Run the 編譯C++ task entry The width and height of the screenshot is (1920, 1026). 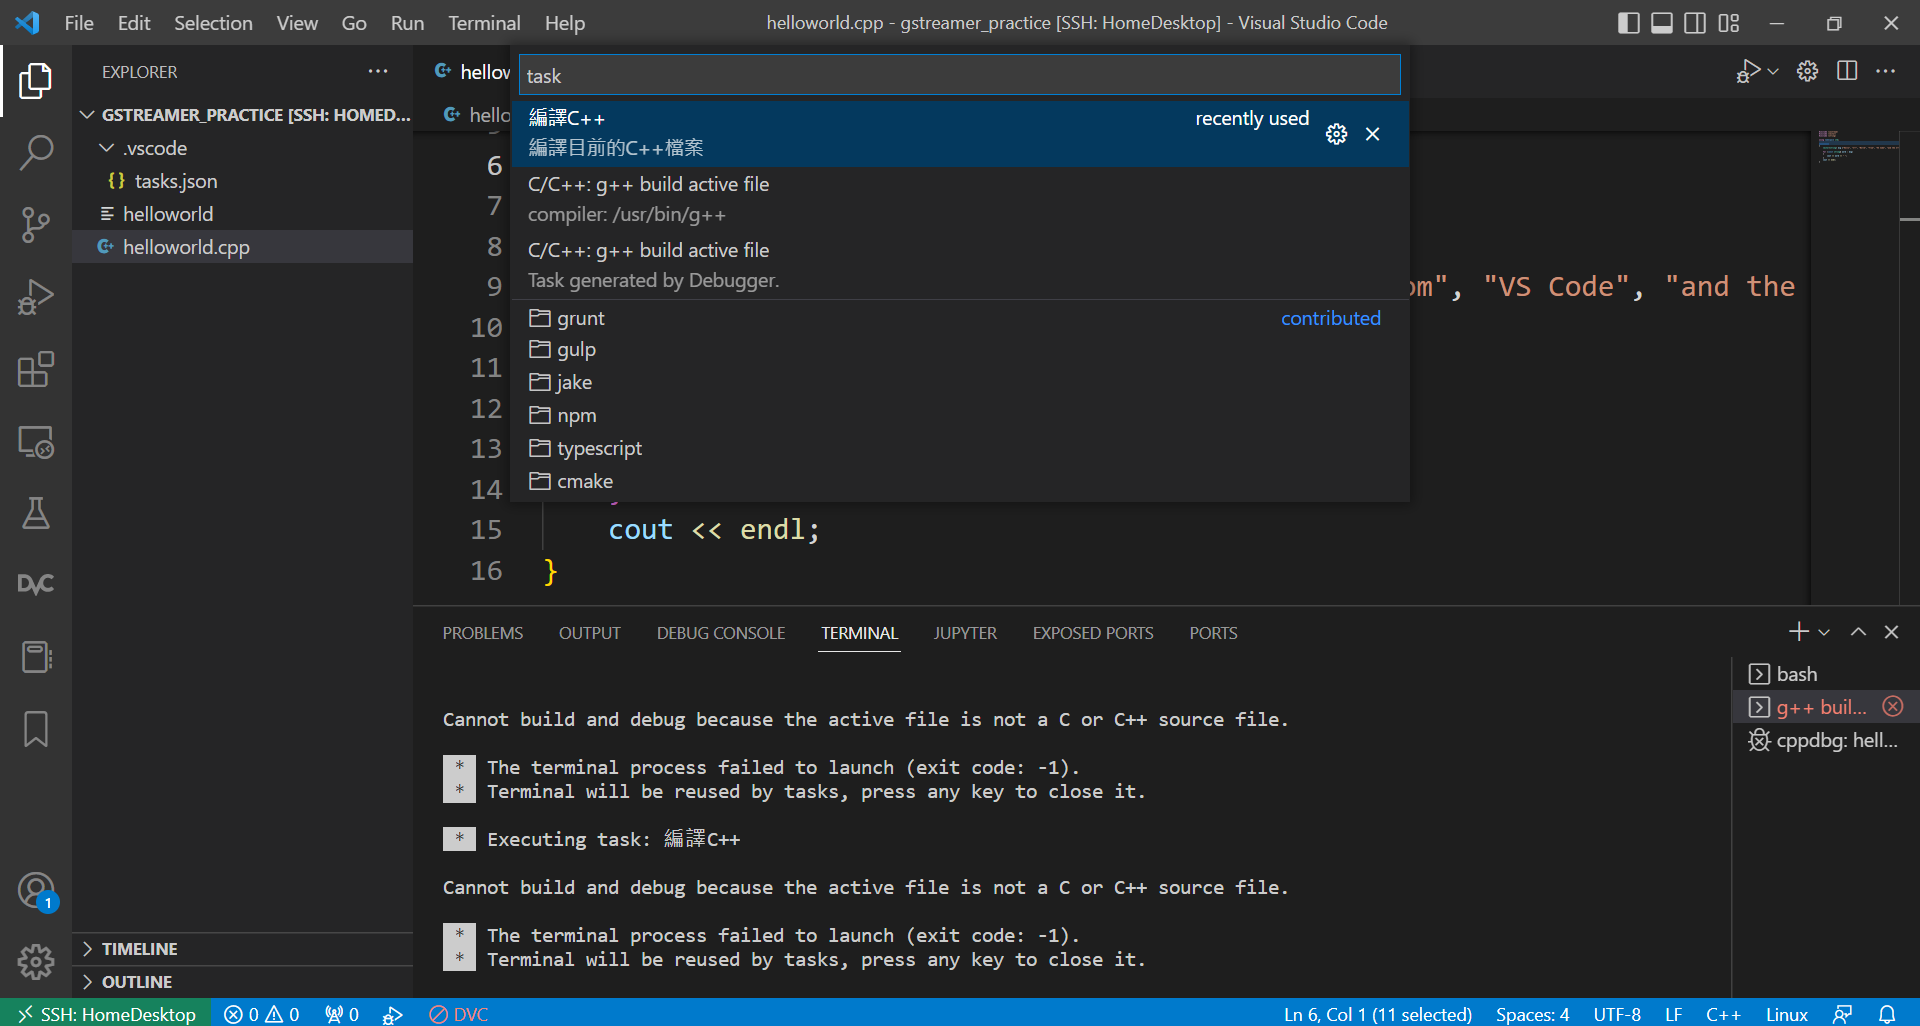coord(960,133)
